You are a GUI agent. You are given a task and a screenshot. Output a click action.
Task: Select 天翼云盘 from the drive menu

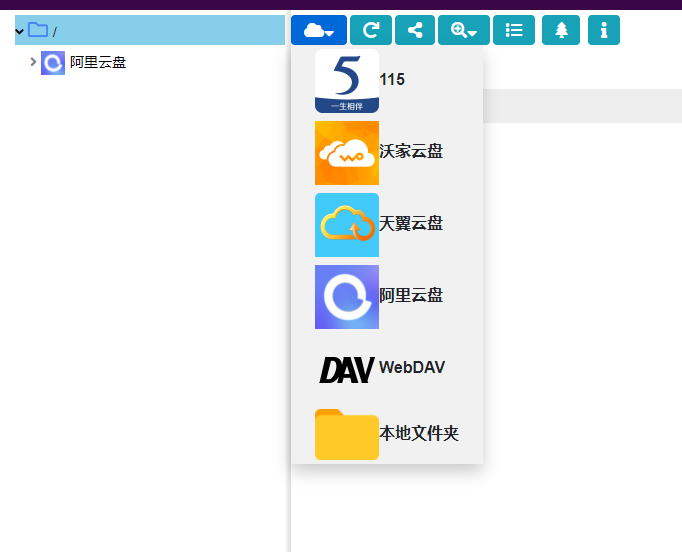click(410, 224)
